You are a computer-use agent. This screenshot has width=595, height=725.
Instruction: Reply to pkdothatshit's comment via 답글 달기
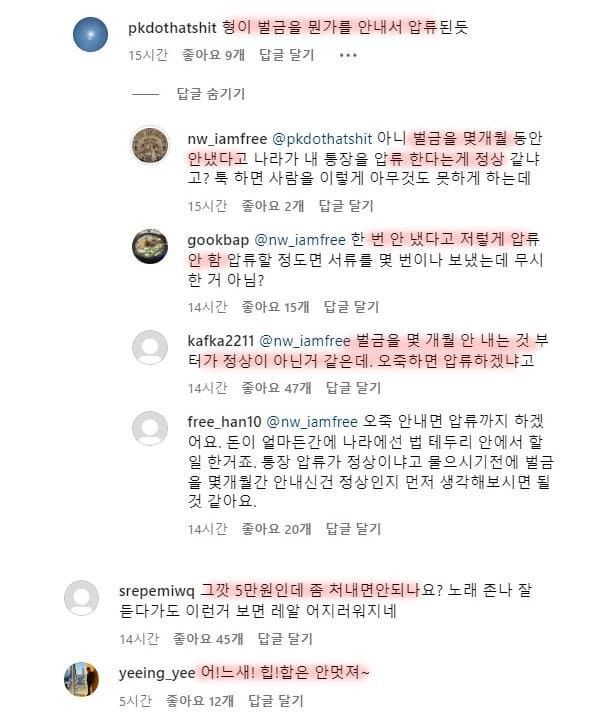click(x=287, y=55)
